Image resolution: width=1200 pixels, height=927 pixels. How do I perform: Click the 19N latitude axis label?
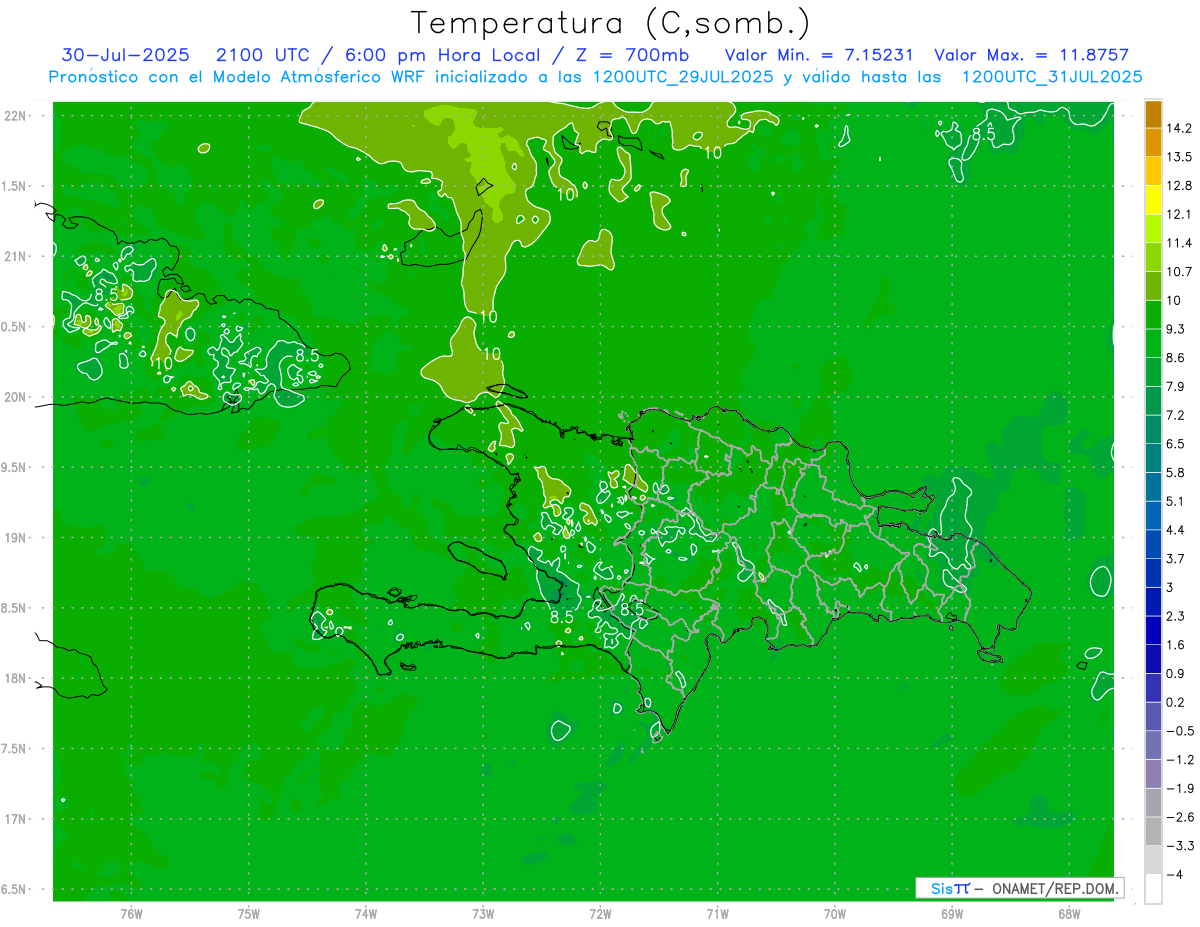coord(15,538)
